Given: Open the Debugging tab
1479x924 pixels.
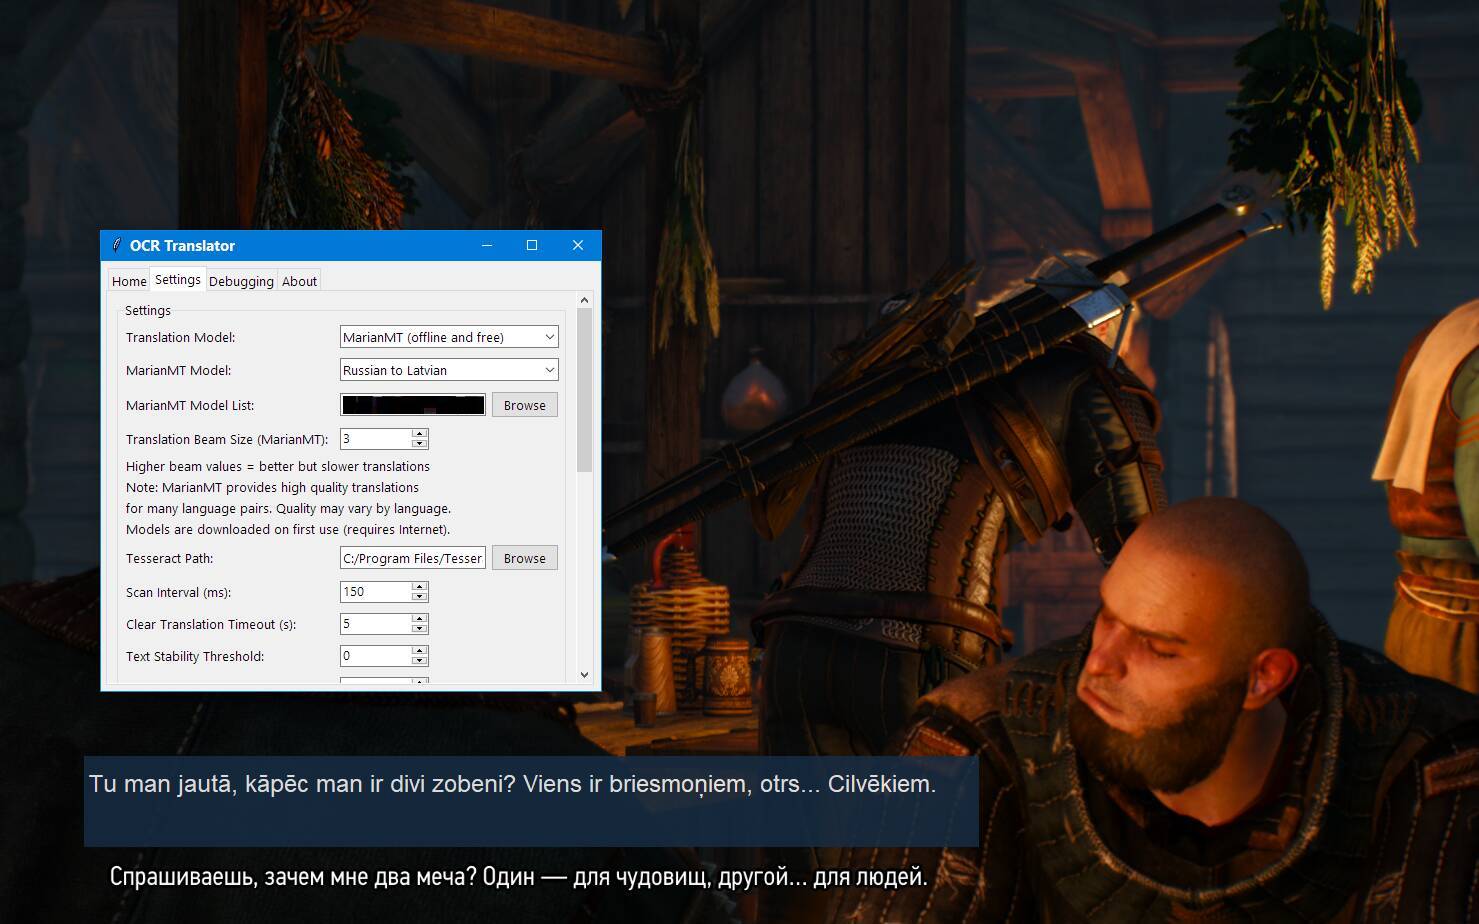Looking at the screenshot, I should (241, 281).
